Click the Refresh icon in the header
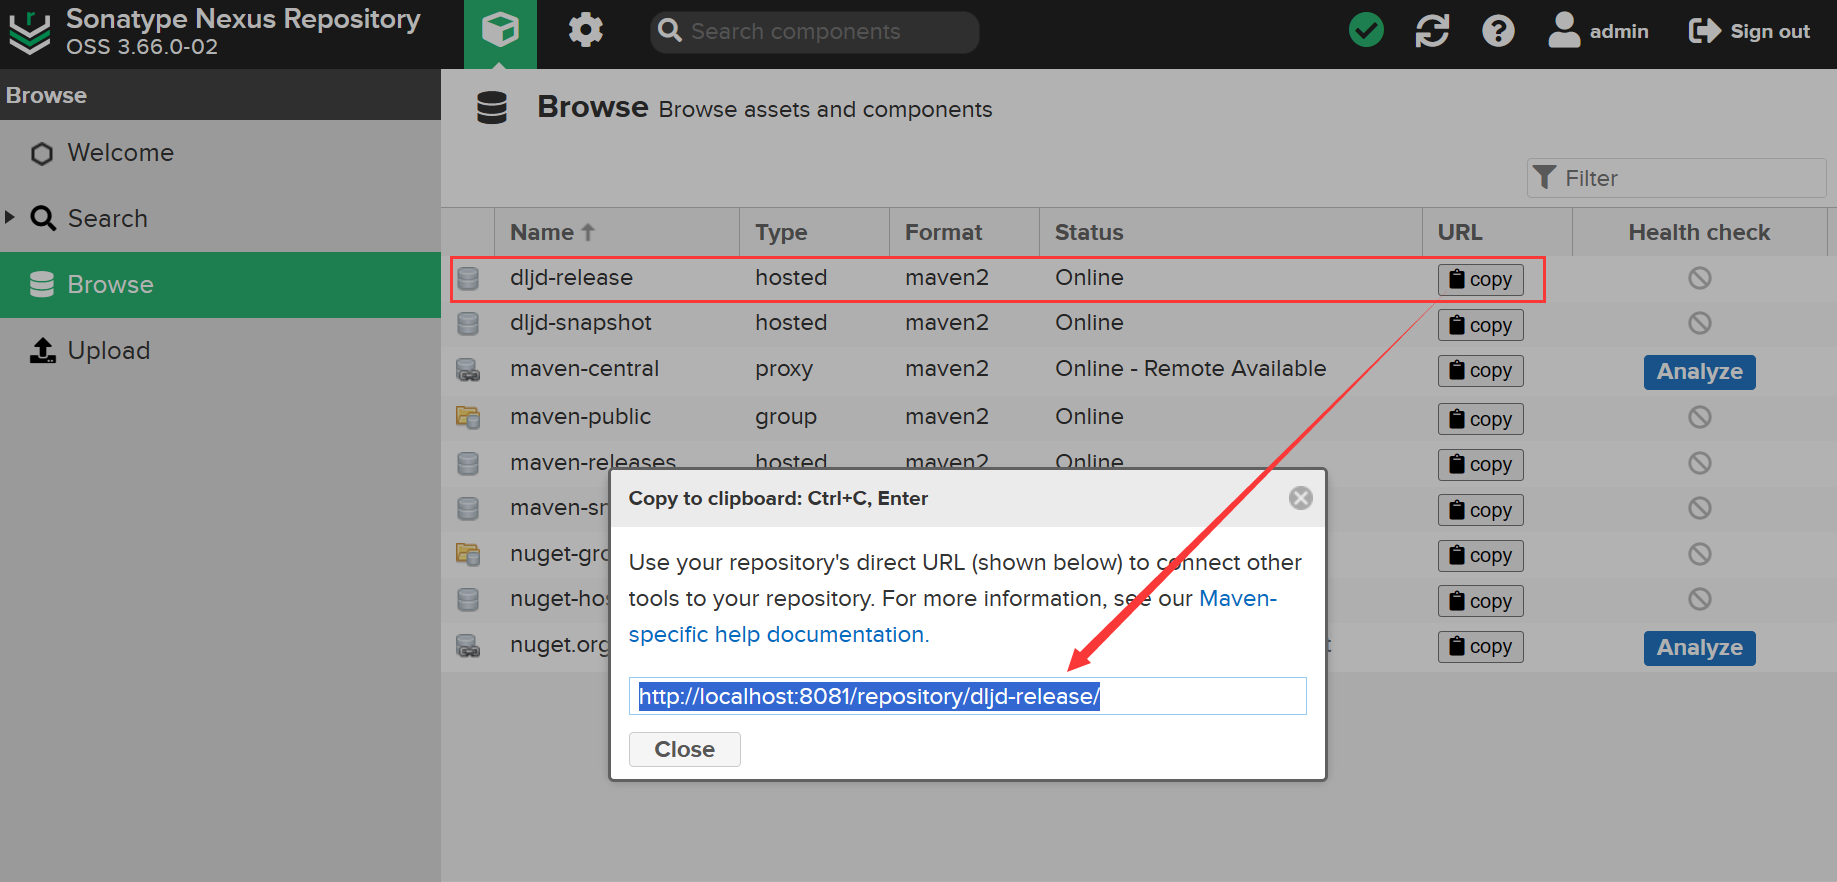The height and width of the screenshot is (882, 1837). 1432,31
